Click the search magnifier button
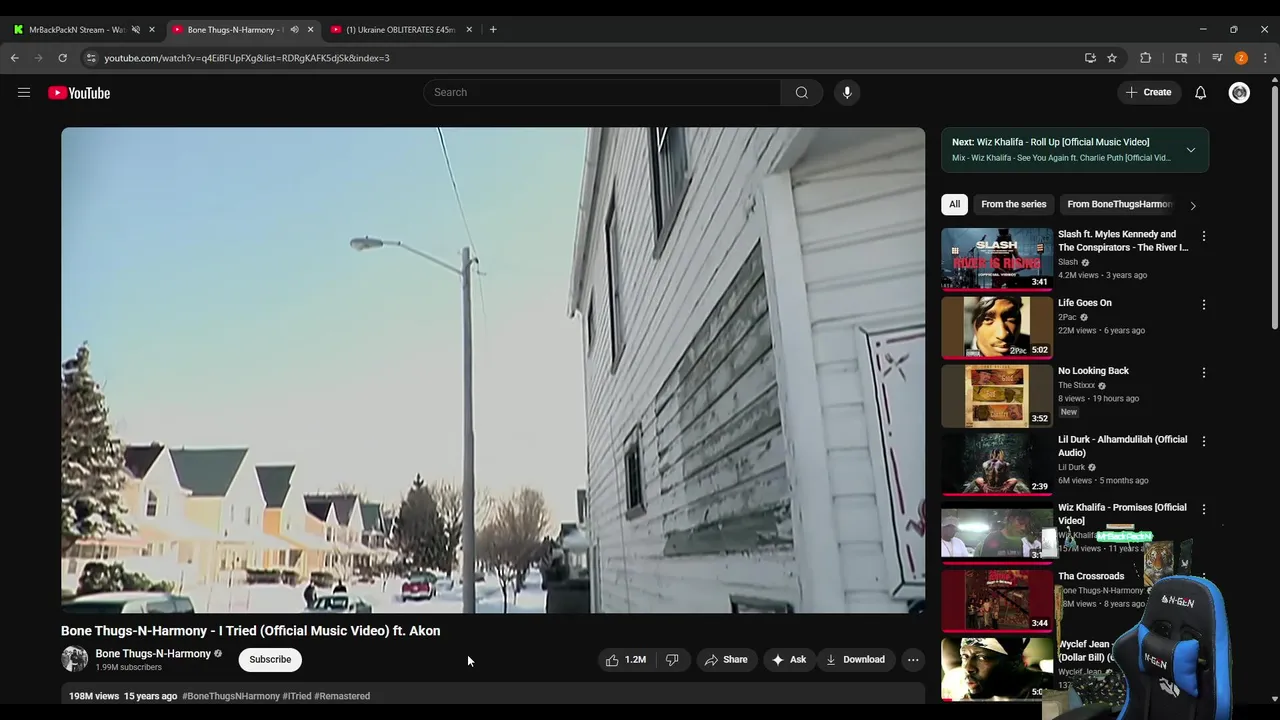This screenshot has height=720, width=1280. point(801,93)
